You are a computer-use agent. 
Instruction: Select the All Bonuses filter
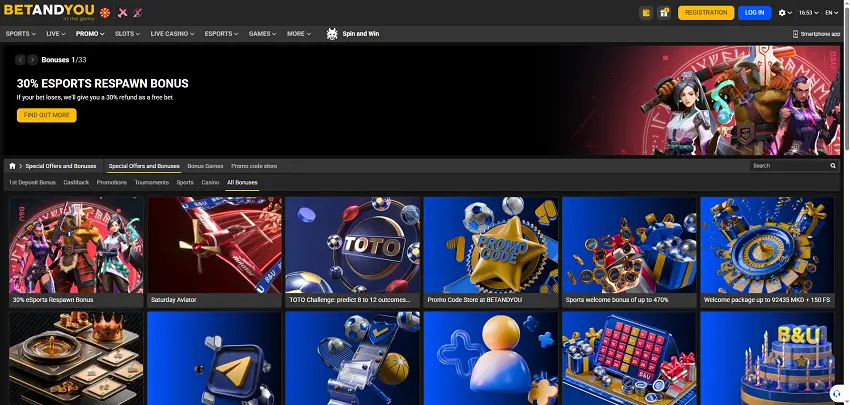(x=242, y=183)
